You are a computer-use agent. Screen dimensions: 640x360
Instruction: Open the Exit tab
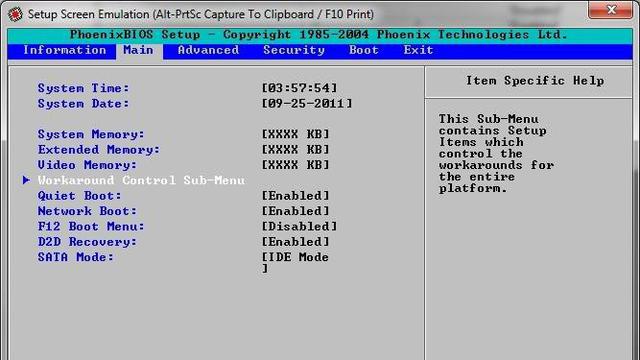pos(418,50)
